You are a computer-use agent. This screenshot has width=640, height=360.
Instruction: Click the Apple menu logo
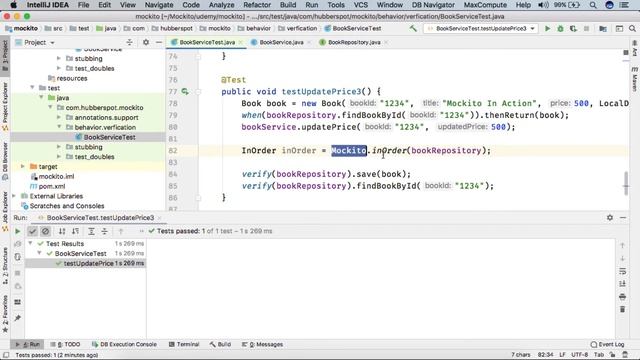pyautogui.click(x=13, y=5)
